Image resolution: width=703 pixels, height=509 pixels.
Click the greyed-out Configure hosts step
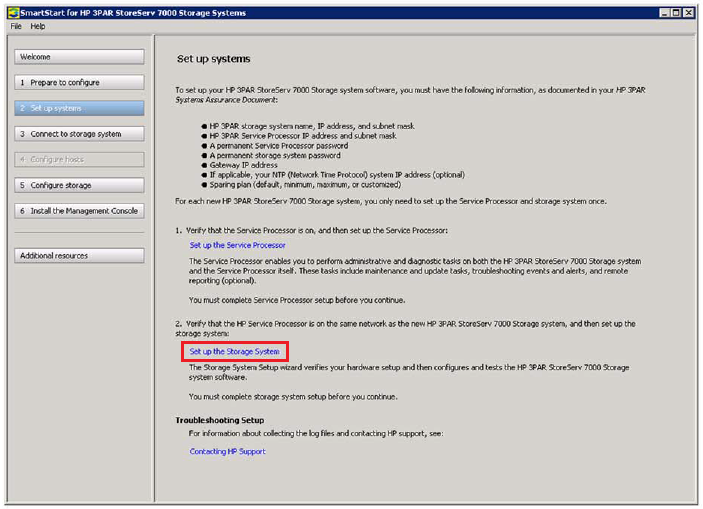coord(80,159)
